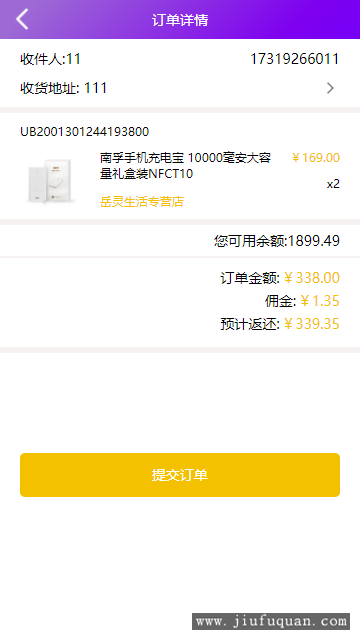The height and width of the screenshot is (638, 360).
Task: Tap the back arrow icon
Action: click(22, 19)
